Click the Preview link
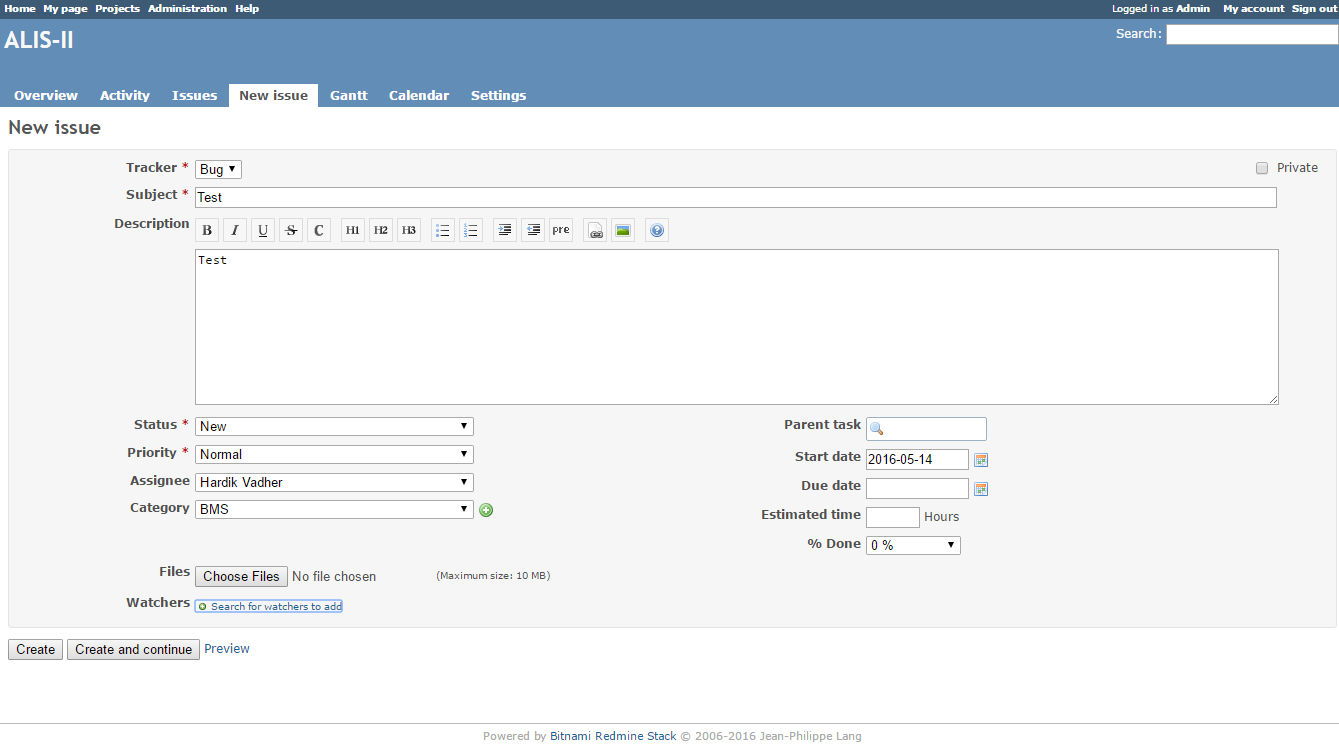Viewport: 1339px width, 747px height. click(x=227, y=649)
